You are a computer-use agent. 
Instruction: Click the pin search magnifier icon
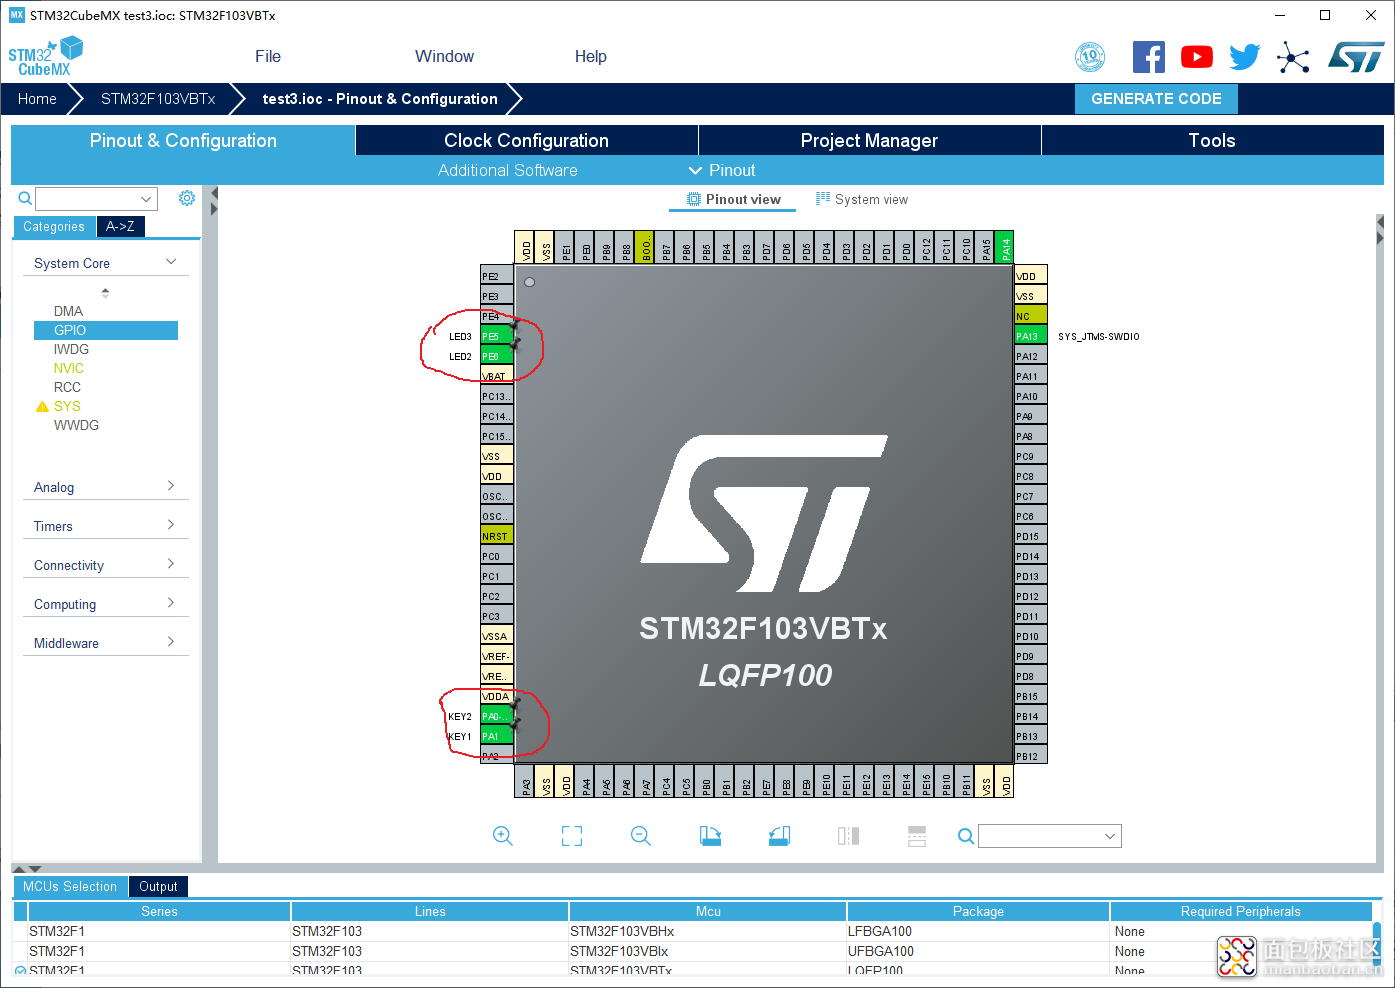pyautogui.click(x=965, y=836)
